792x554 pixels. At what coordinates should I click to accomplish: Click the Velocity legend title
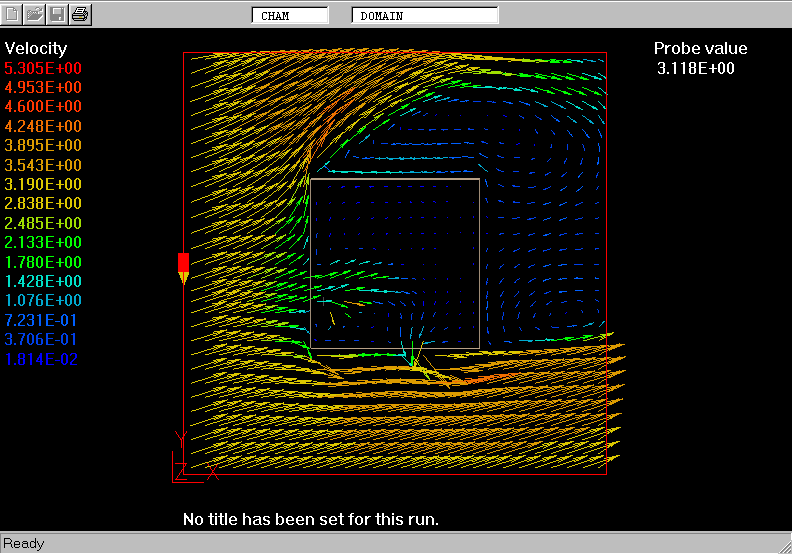tap(36, 49)
